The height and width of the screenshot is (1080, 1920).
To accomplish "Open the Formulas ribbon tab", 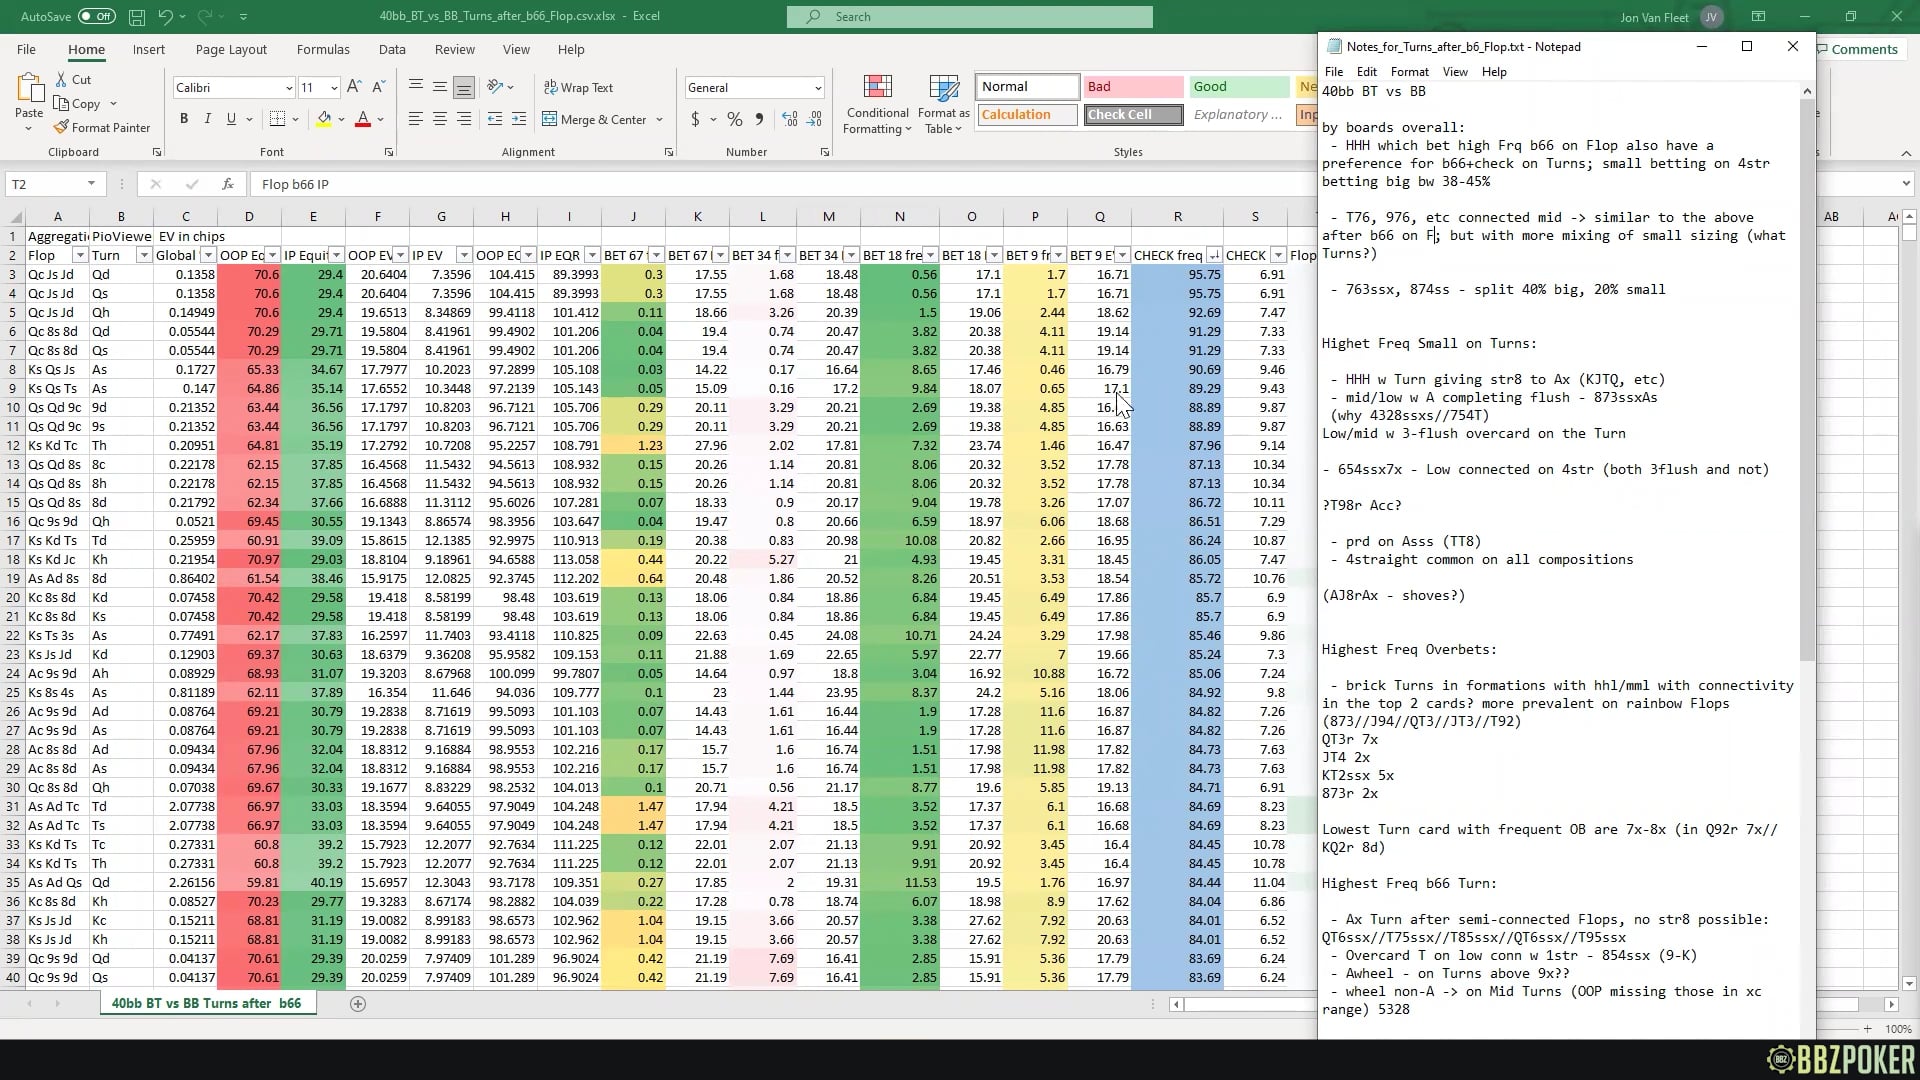I will tap(323, 49).
